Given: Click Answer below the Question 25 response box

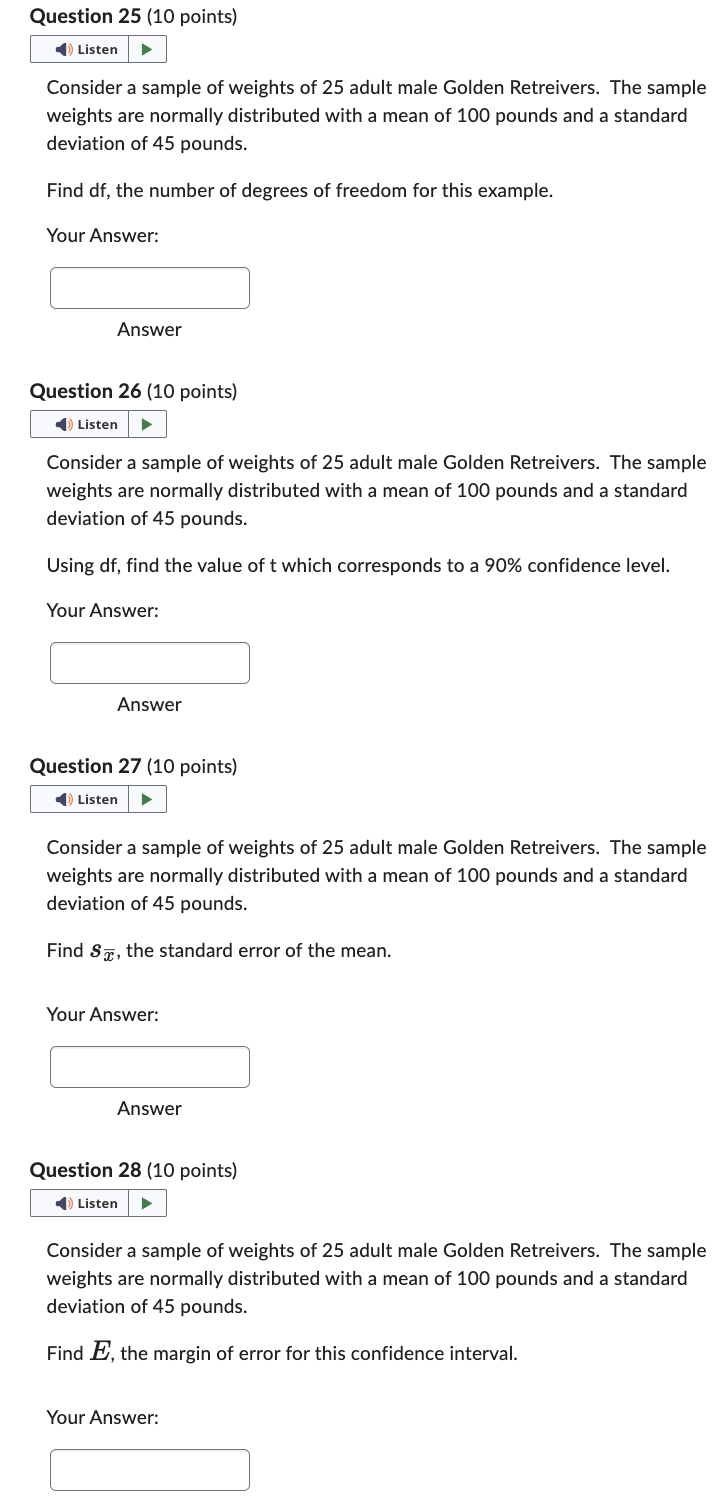Looking at the screenshot, I should (149, 329).
